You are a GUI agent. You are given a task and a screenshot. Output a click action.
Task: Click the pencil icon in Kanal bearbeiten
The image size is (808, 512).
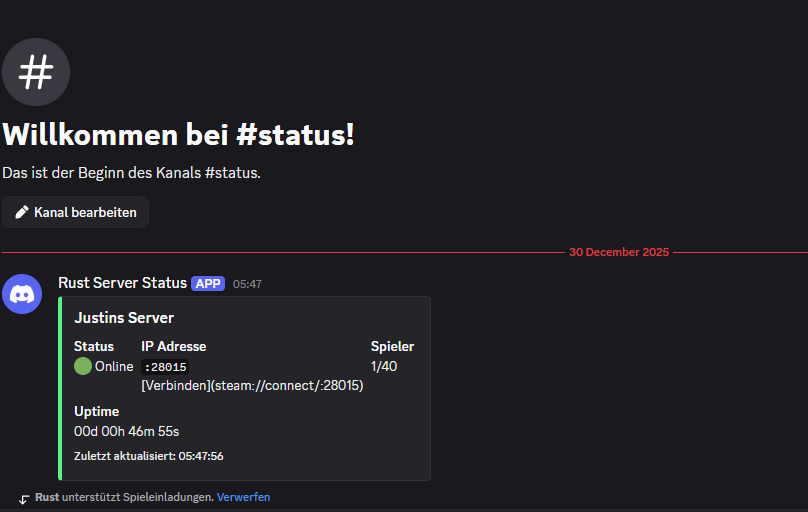click(22, 212)
